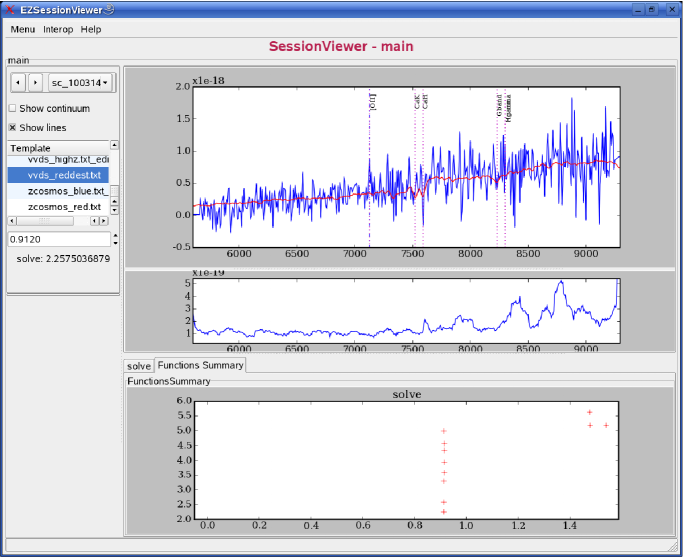
Task: Click the X icon in the title bar
Action: coord(12,8)
